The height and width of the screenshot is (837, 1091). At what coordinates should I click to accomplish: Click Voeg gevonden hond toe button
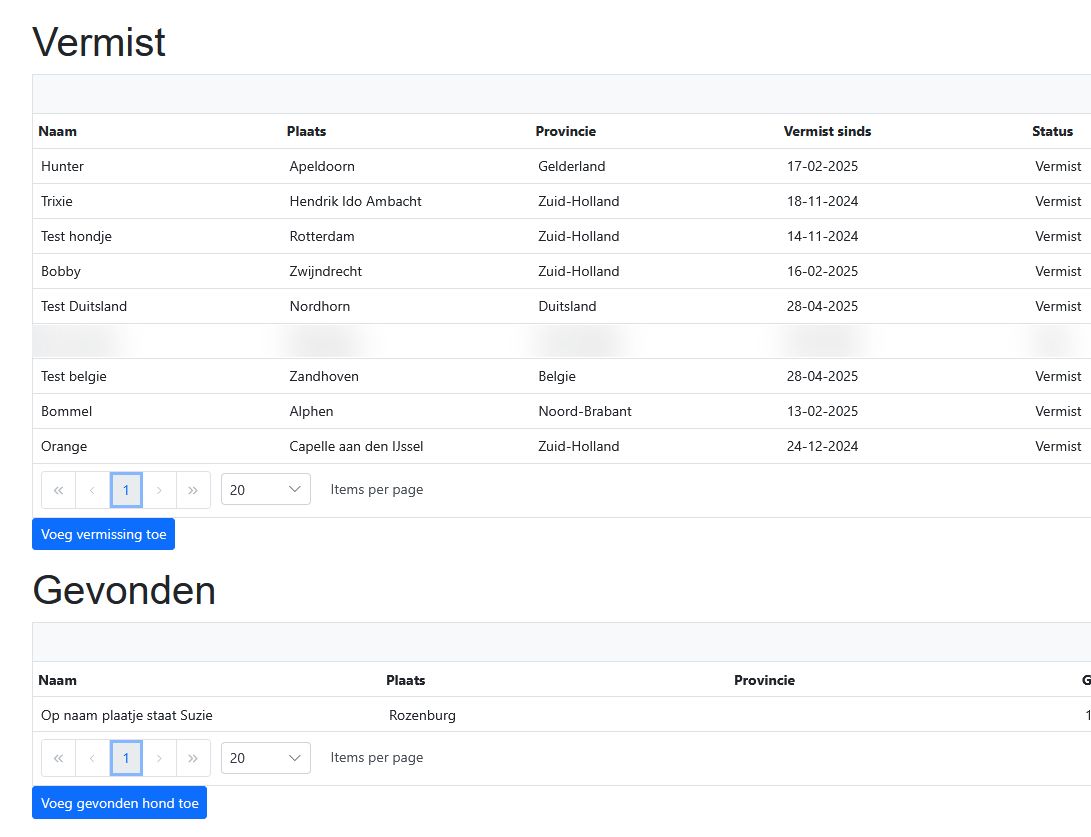(x=120, y=803)
